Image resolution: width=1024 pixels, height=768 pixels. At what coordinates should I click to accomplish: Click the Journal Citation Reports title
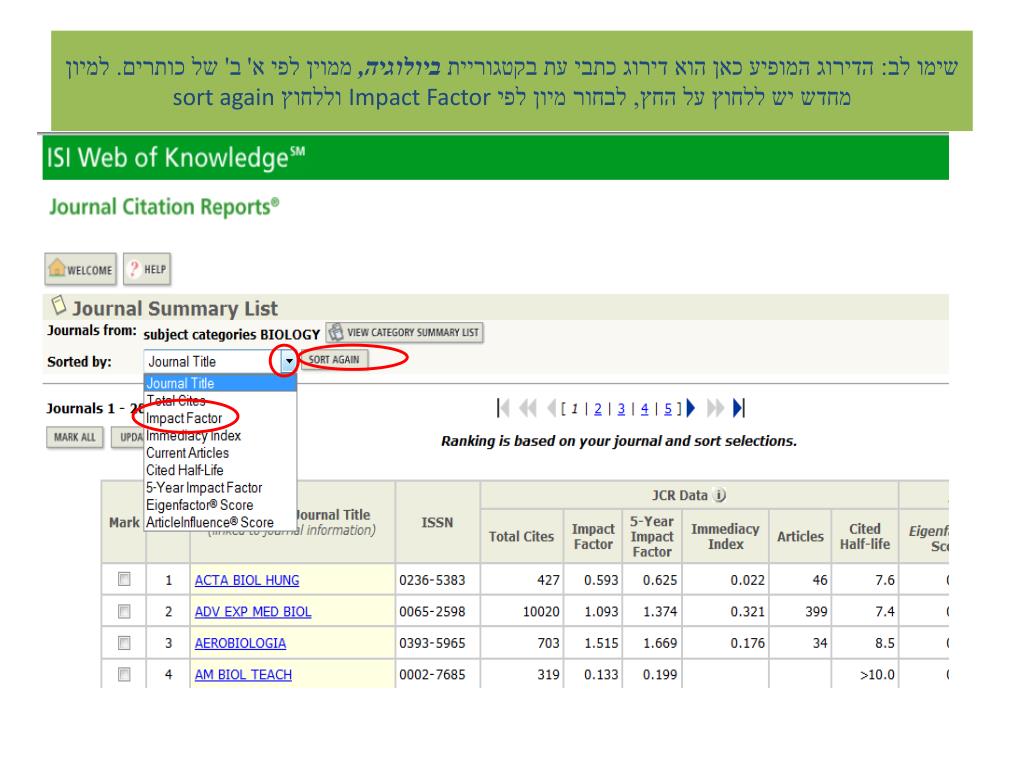click(x=164, y=207)
